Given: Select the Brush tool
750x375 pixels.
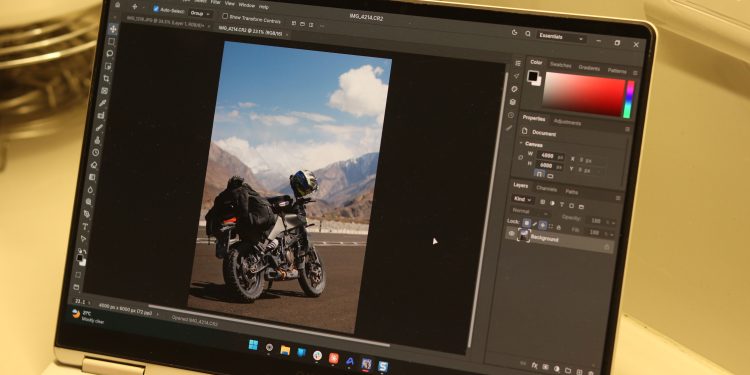Looking at the screenshot, I should tap(99, 127).
